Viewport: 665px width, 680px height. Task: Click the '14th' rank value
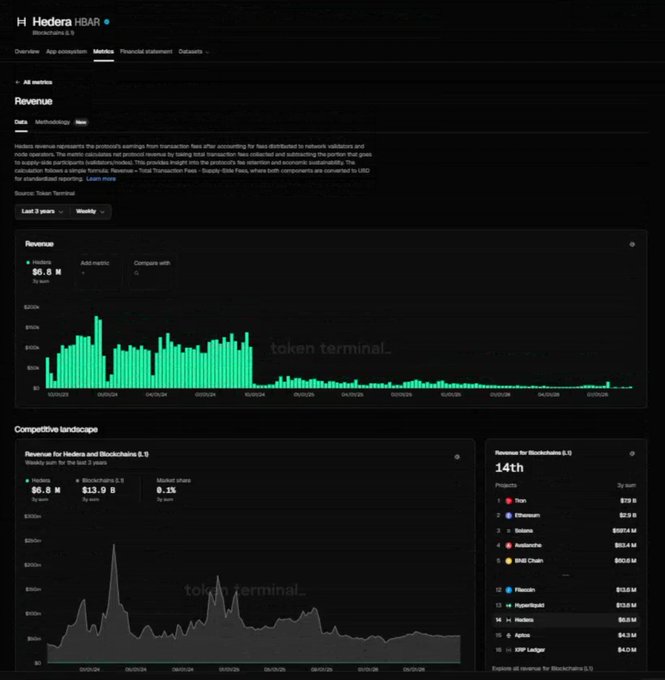[509, 468]
